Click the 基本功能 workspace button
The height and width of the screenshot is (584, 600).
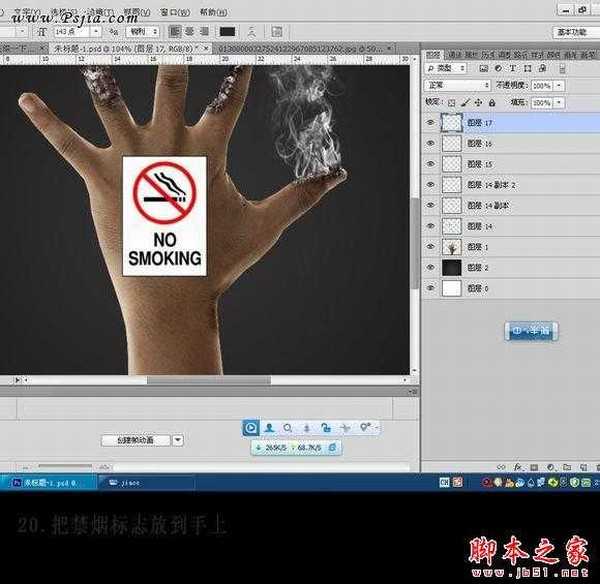coord(574,32)
